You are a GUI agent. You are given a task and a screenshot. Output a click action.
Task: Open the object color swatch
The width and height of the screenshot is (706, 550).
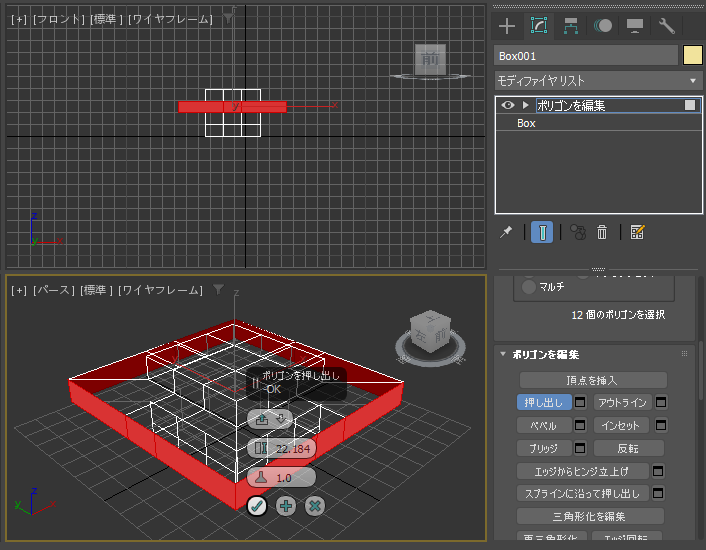[x=692, y=56]
